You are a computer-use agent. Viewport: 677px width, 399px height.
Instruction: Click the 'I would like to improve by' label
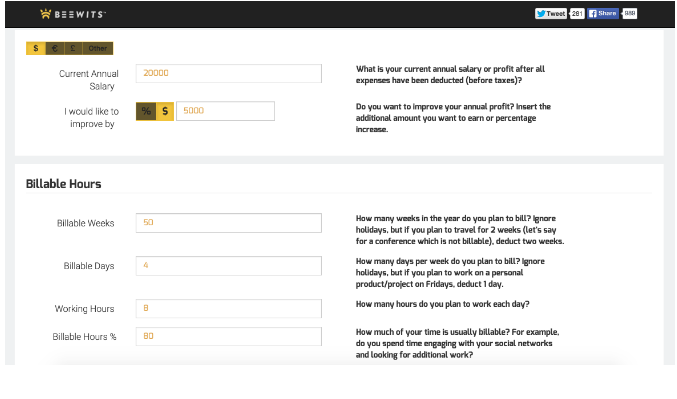[92, 117]
